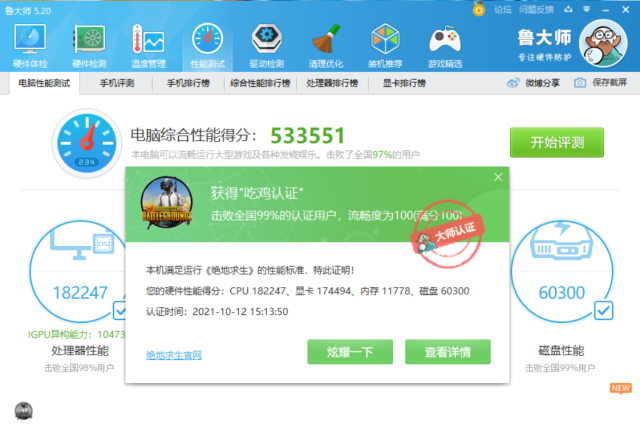640x428 pixels.
Task: Click the small round avatar at bottom left
Action: 24,411
